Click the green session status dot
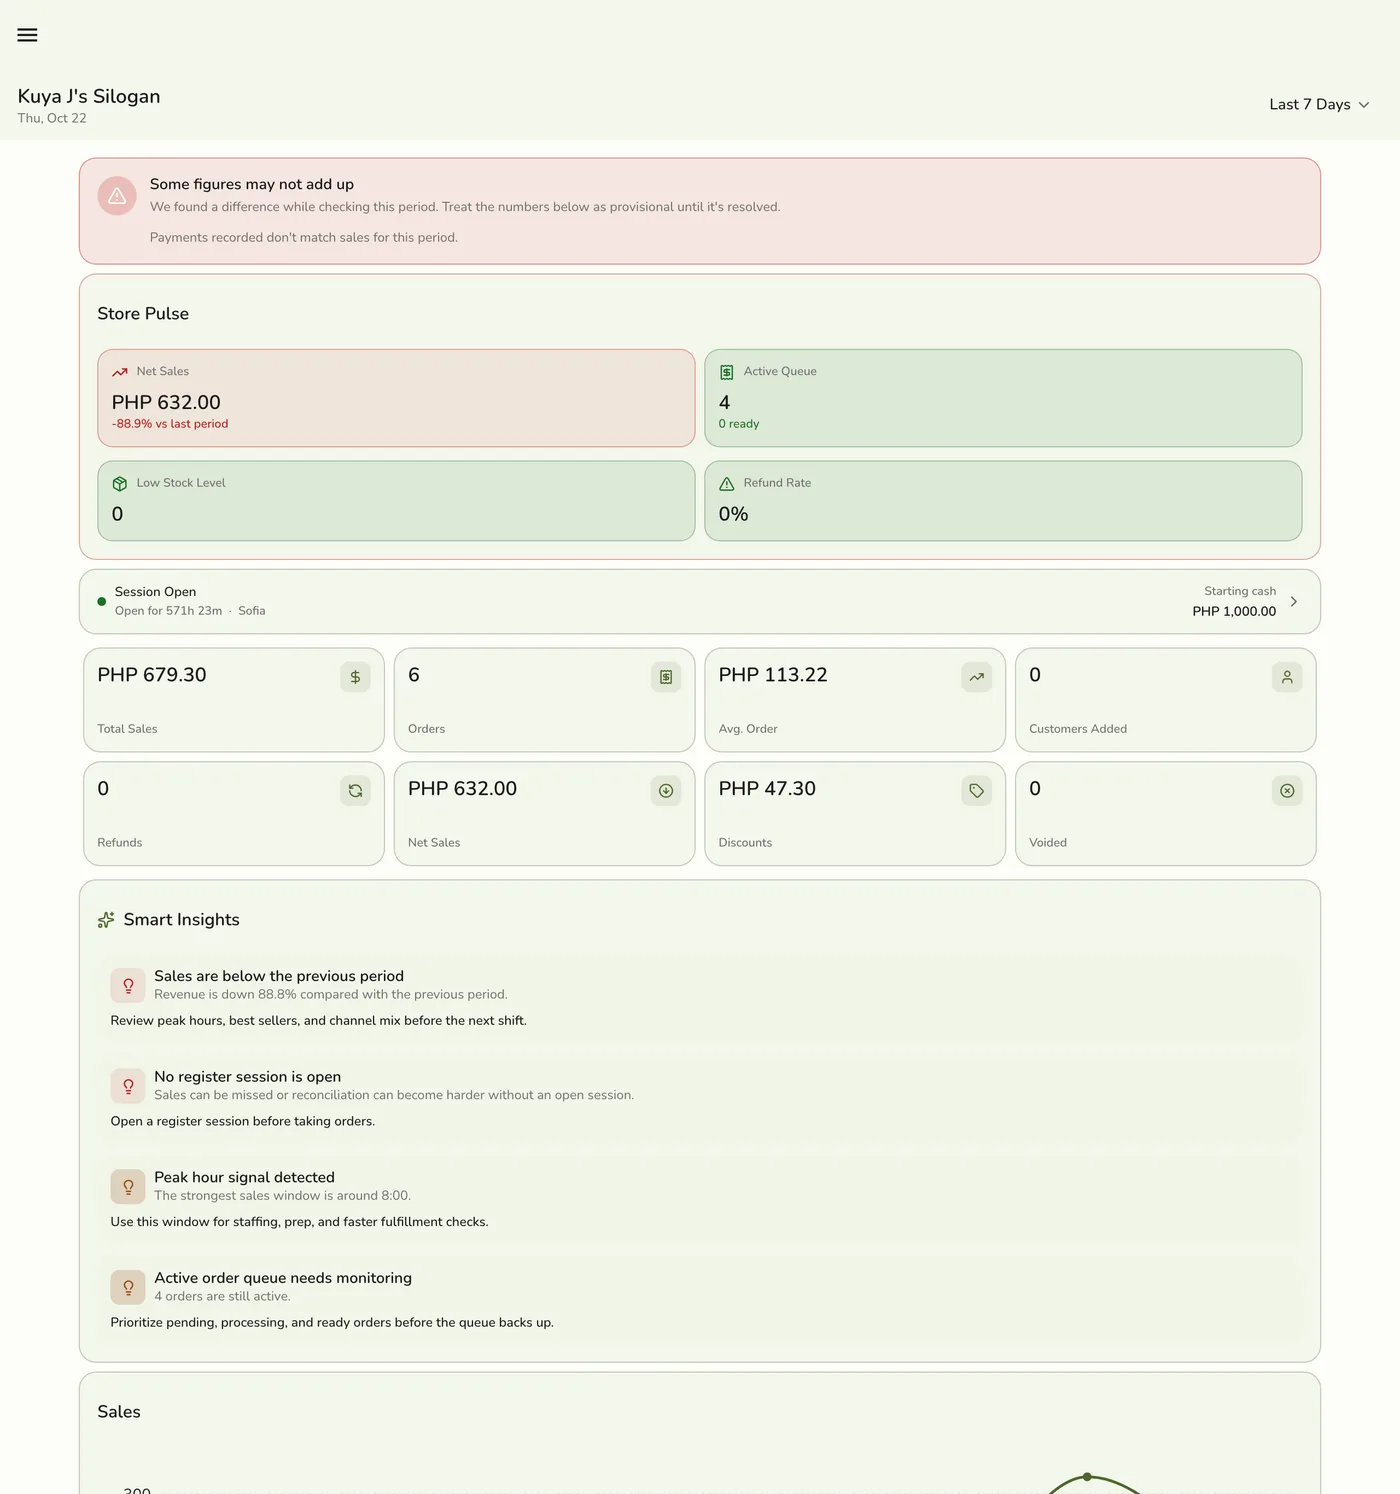The height and width of the screenshot is (1494, 1400). pyautogui.click(x=102, y=602)
